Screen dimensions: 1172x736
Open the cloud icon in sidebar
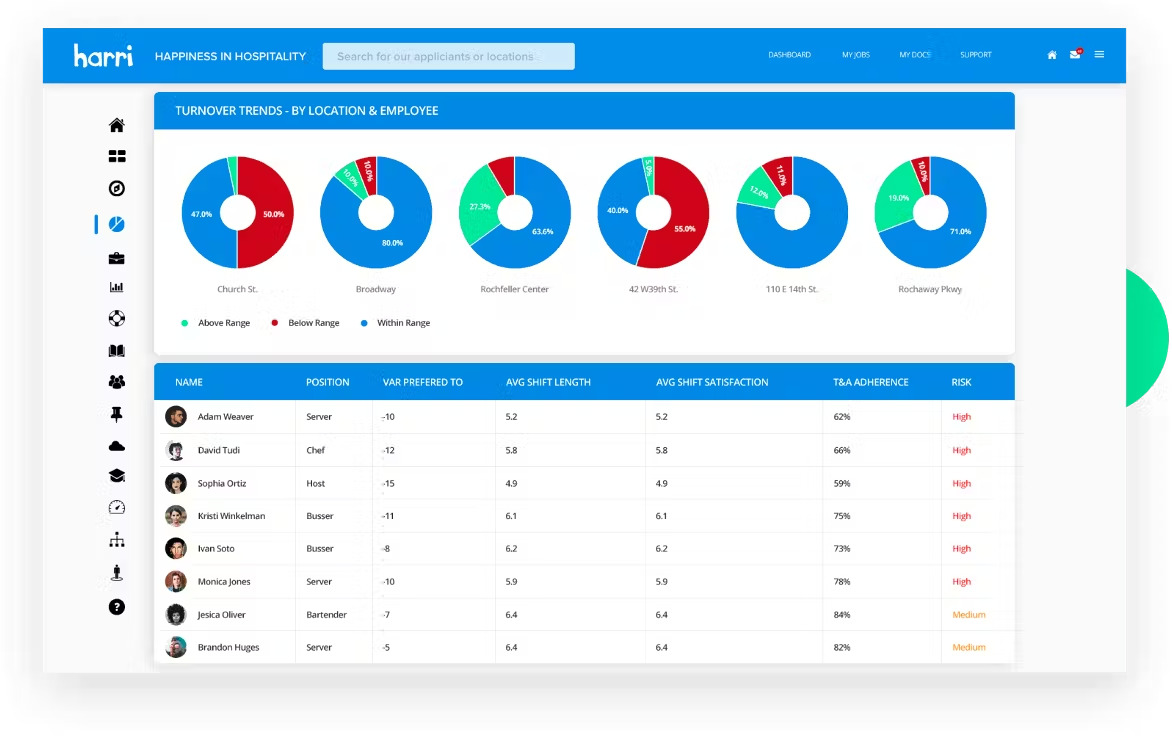(x=117, y=446)
